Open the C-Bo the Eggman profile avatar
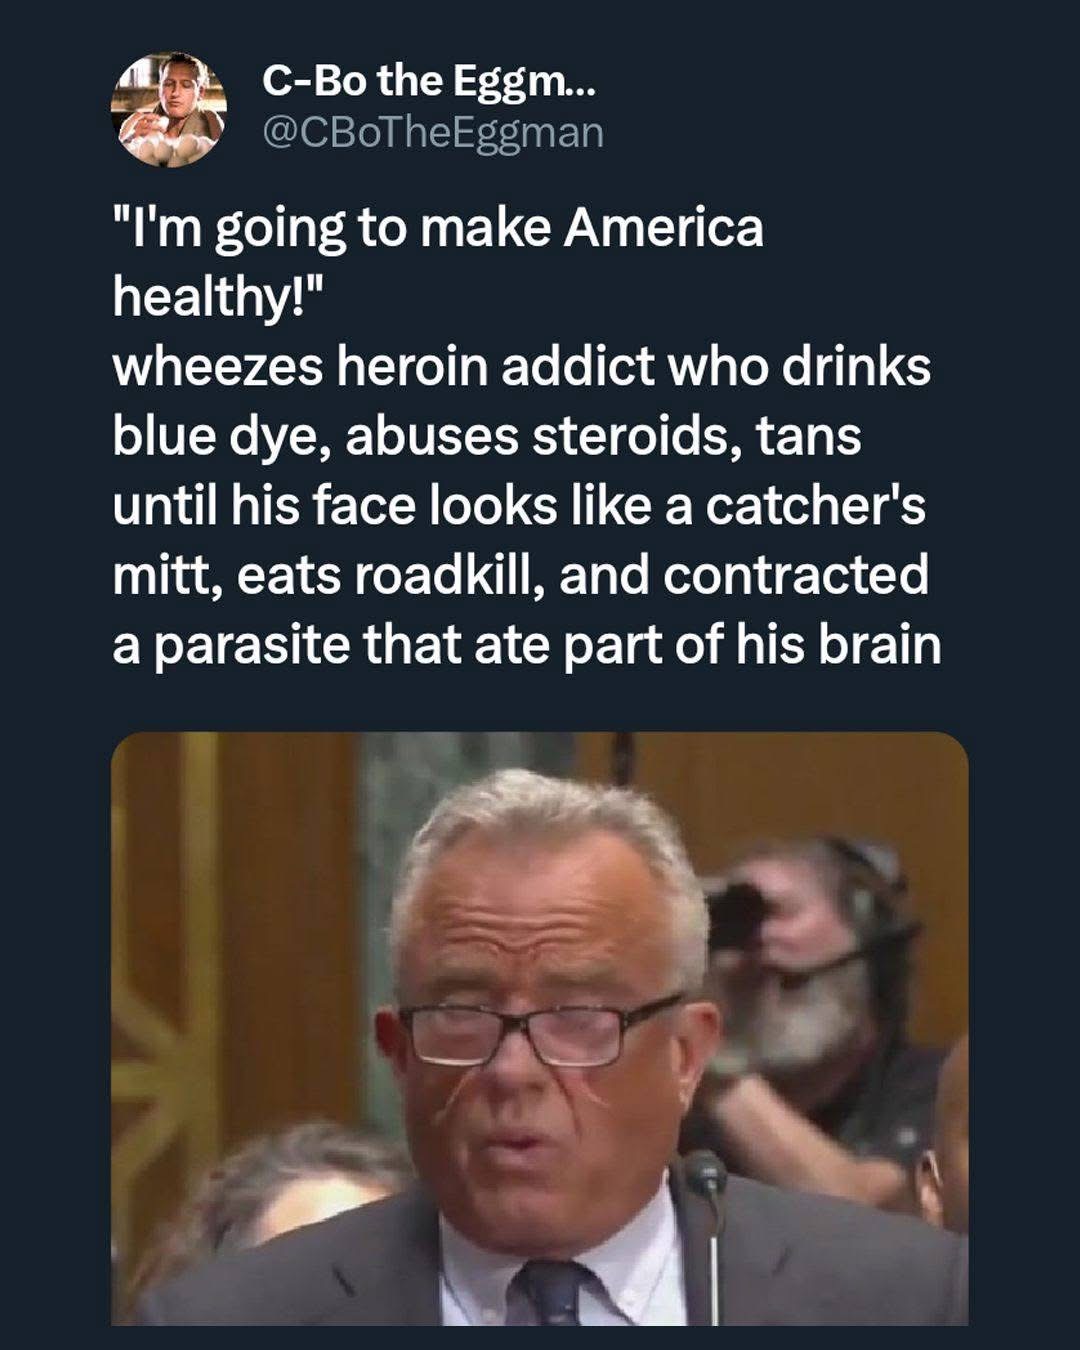The width and height of the screenshot is (1080, 1350). [168, 108]
